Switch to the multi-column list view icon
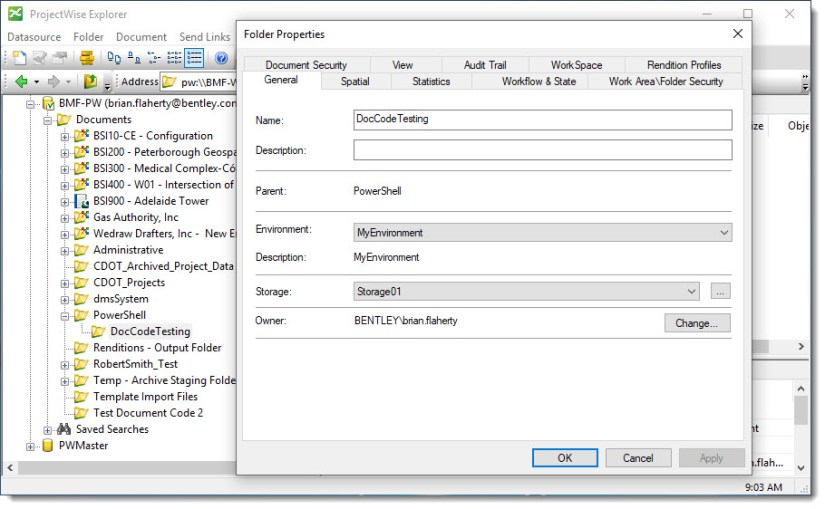This screenshot has height=509, width=825. pos(174,57)
